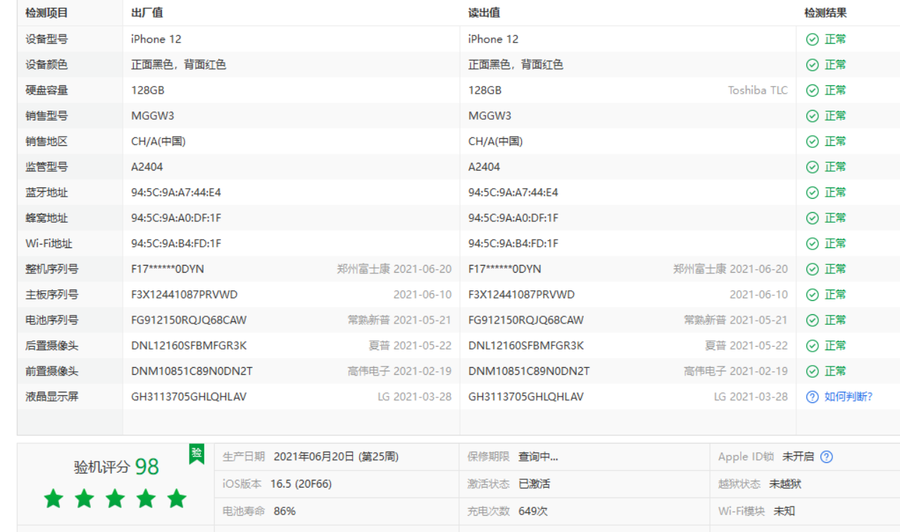Click the Toshiba TLC label
900x532 pixels.
point(758,90)
